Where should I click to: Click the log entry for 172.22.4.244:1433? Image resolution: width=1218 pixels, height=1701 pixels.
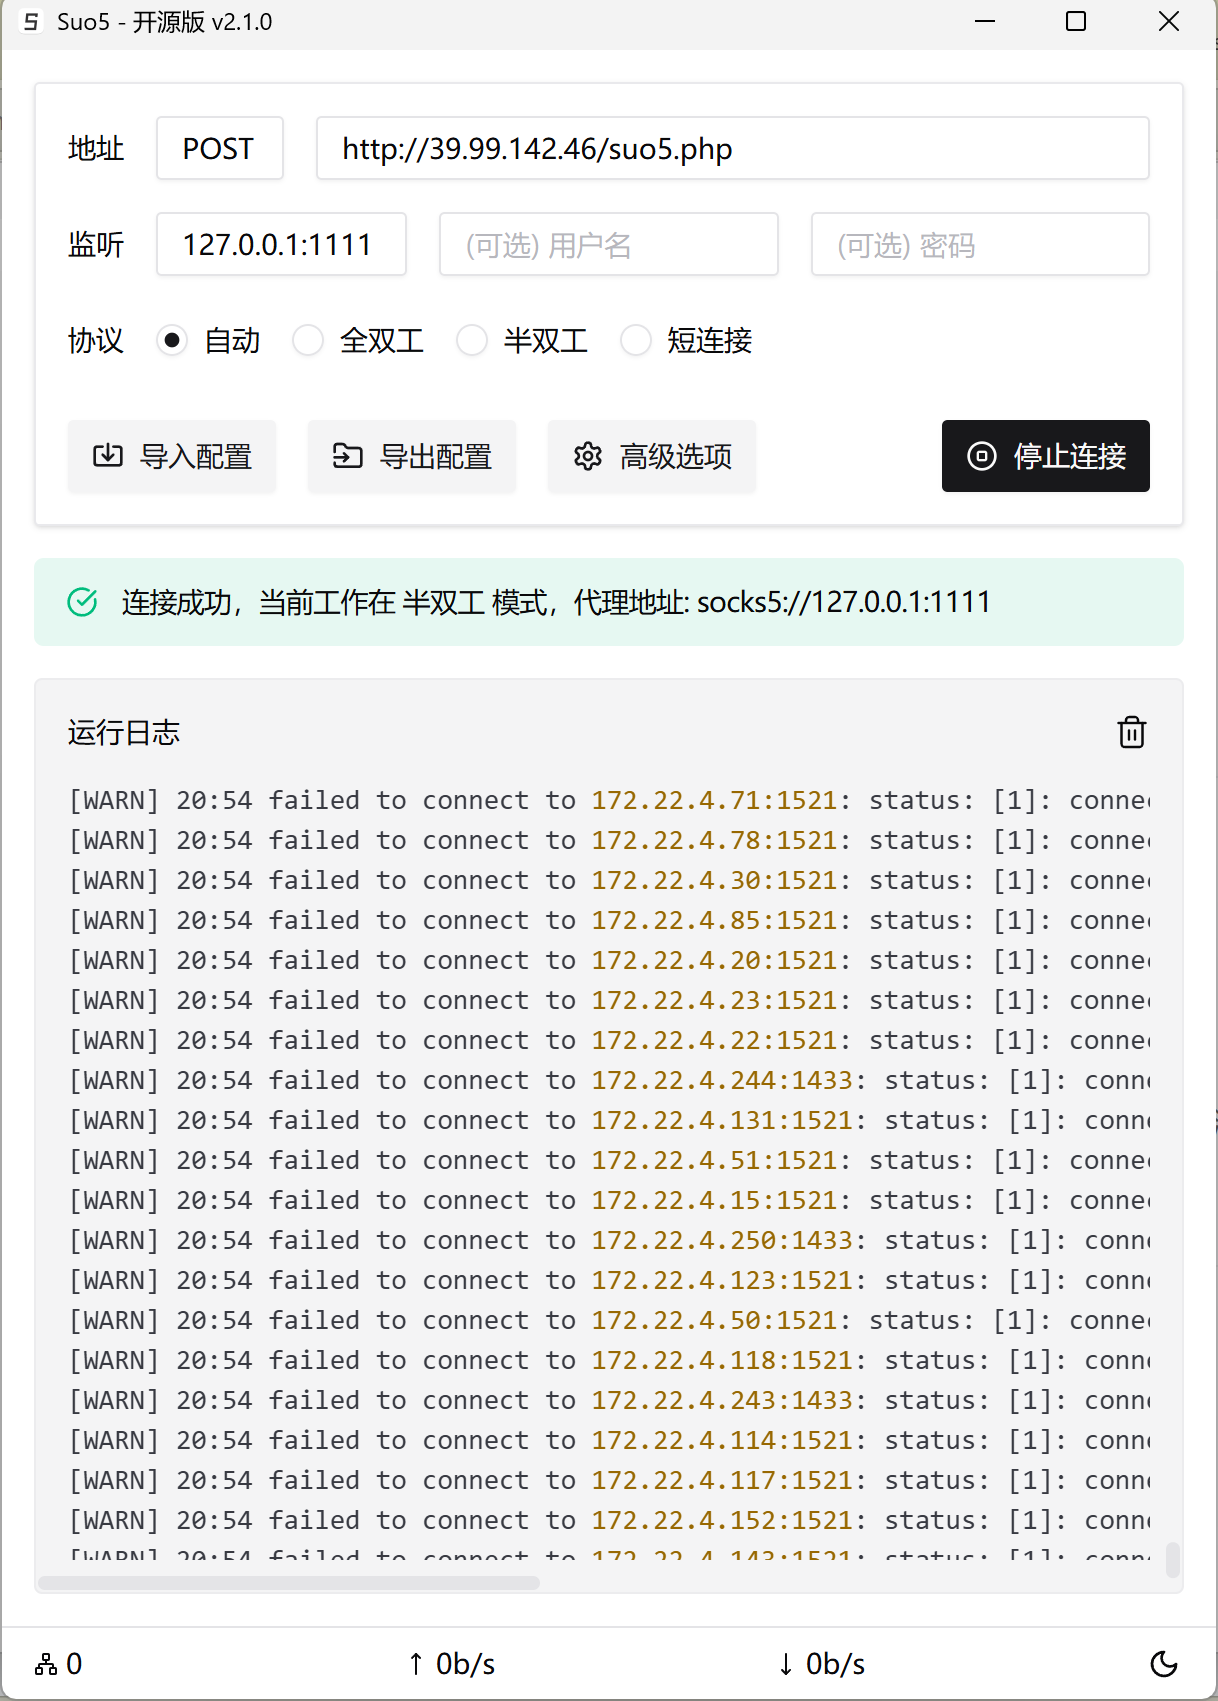pos(609,1080)
